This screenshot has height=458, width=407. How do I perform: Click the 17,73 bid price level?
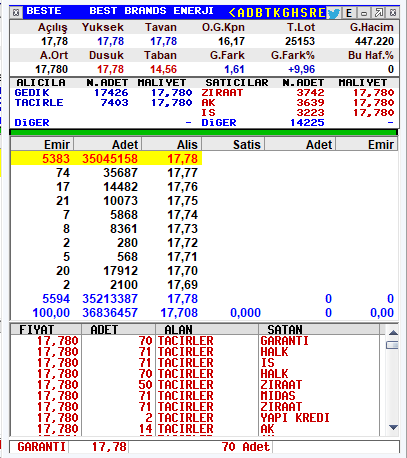pyautogui.click(x=183, y=229)
